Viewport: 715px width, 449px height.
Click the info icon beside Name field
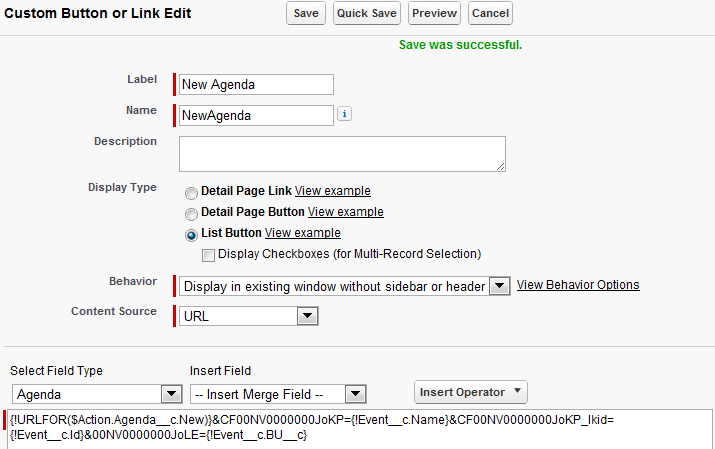pos(344,114)
